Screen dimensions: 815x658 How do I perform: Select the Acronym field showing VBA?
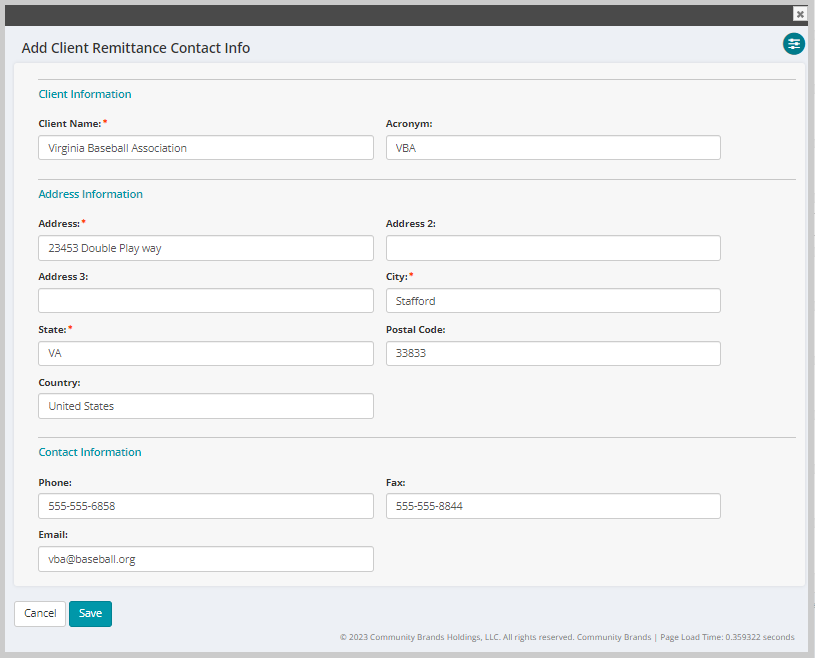pos(553,147)
